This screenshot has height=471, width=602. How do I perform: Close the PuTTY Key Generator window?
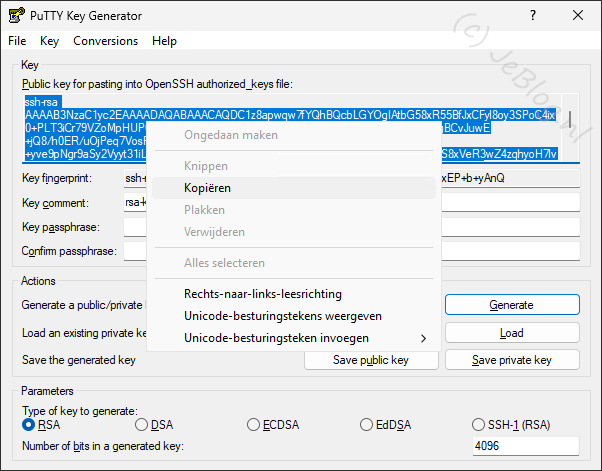pos(578,16)
